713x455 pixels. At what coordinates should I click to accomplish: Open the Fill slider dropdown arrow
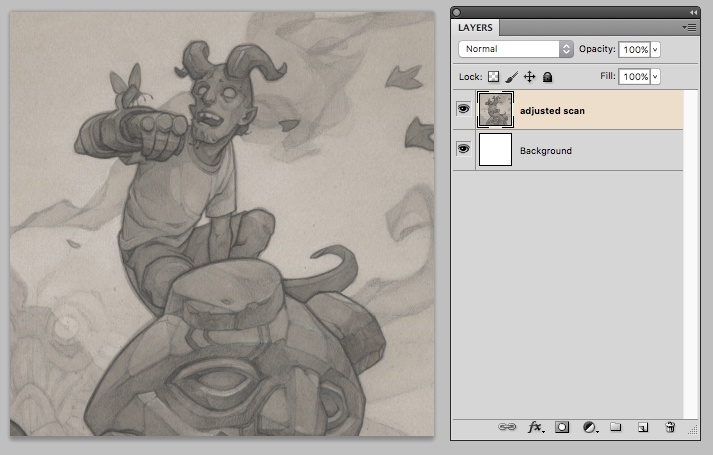click(655, 76)
